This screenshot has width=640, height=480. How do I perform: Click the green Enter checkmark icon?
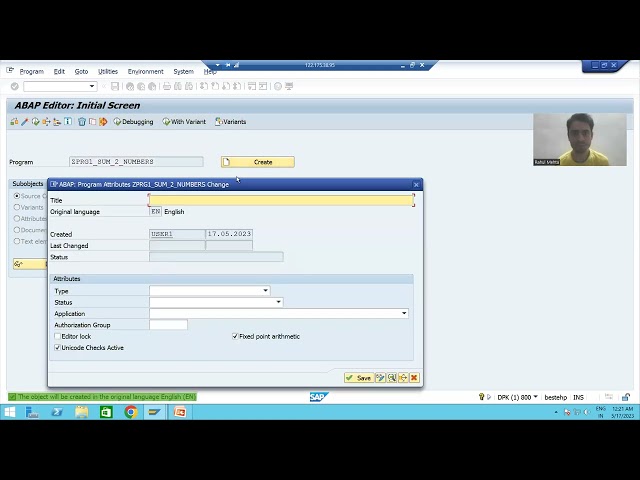[x=14, y=86]
